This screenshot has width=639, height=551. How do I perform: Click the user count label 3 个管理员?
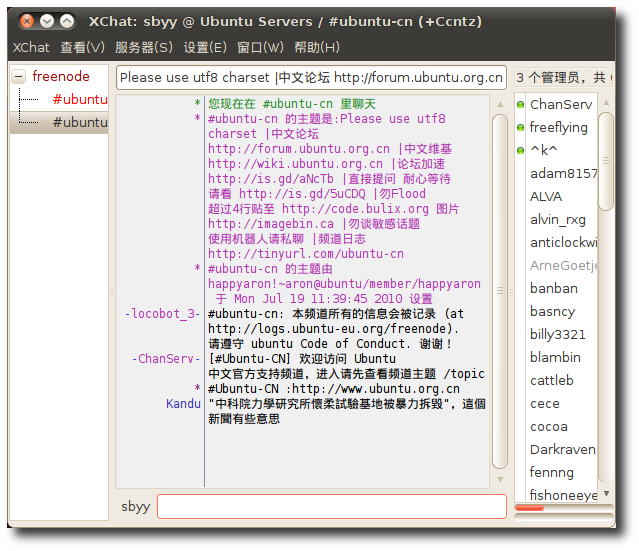pos(564,77)
